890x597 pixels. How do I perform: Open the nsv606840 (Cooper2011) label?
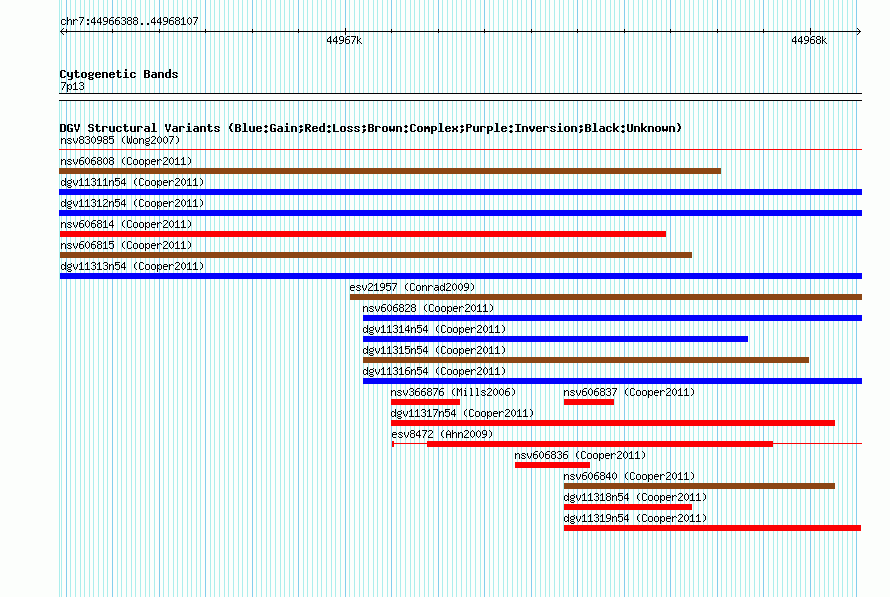coord(629,476)
